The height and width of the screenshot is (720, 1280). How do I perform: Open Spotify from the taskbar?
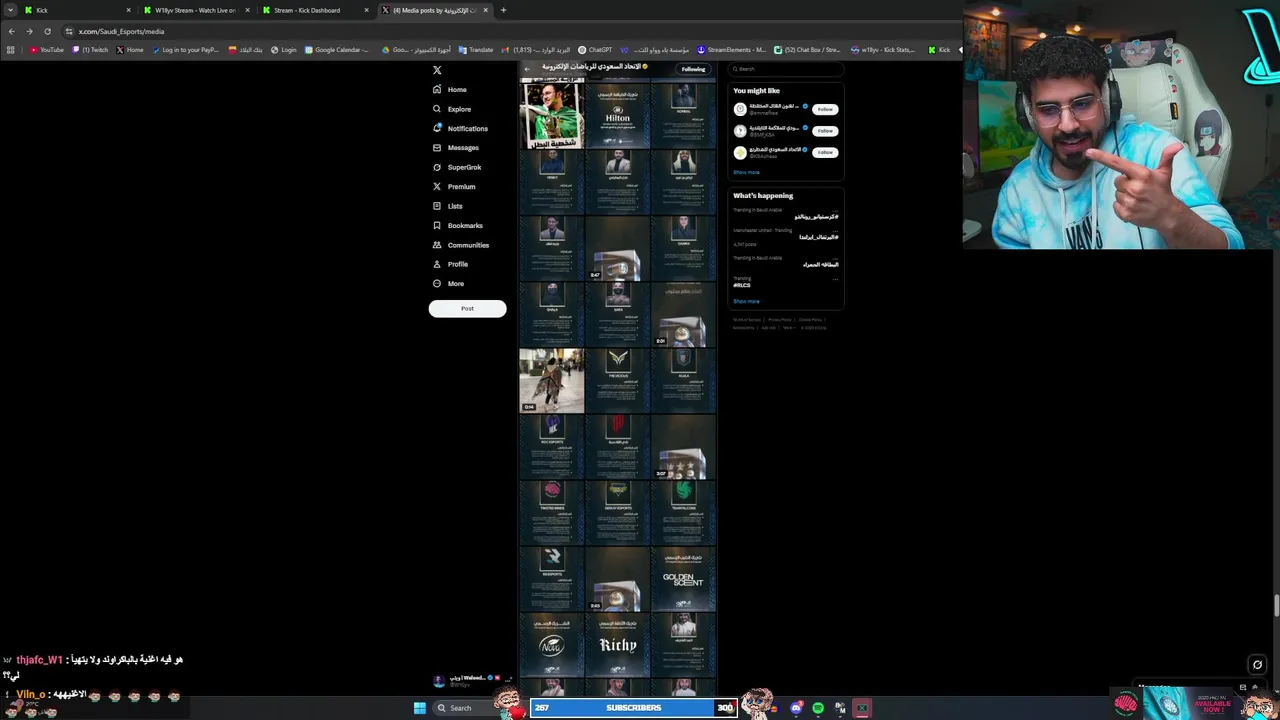point(818,708)
